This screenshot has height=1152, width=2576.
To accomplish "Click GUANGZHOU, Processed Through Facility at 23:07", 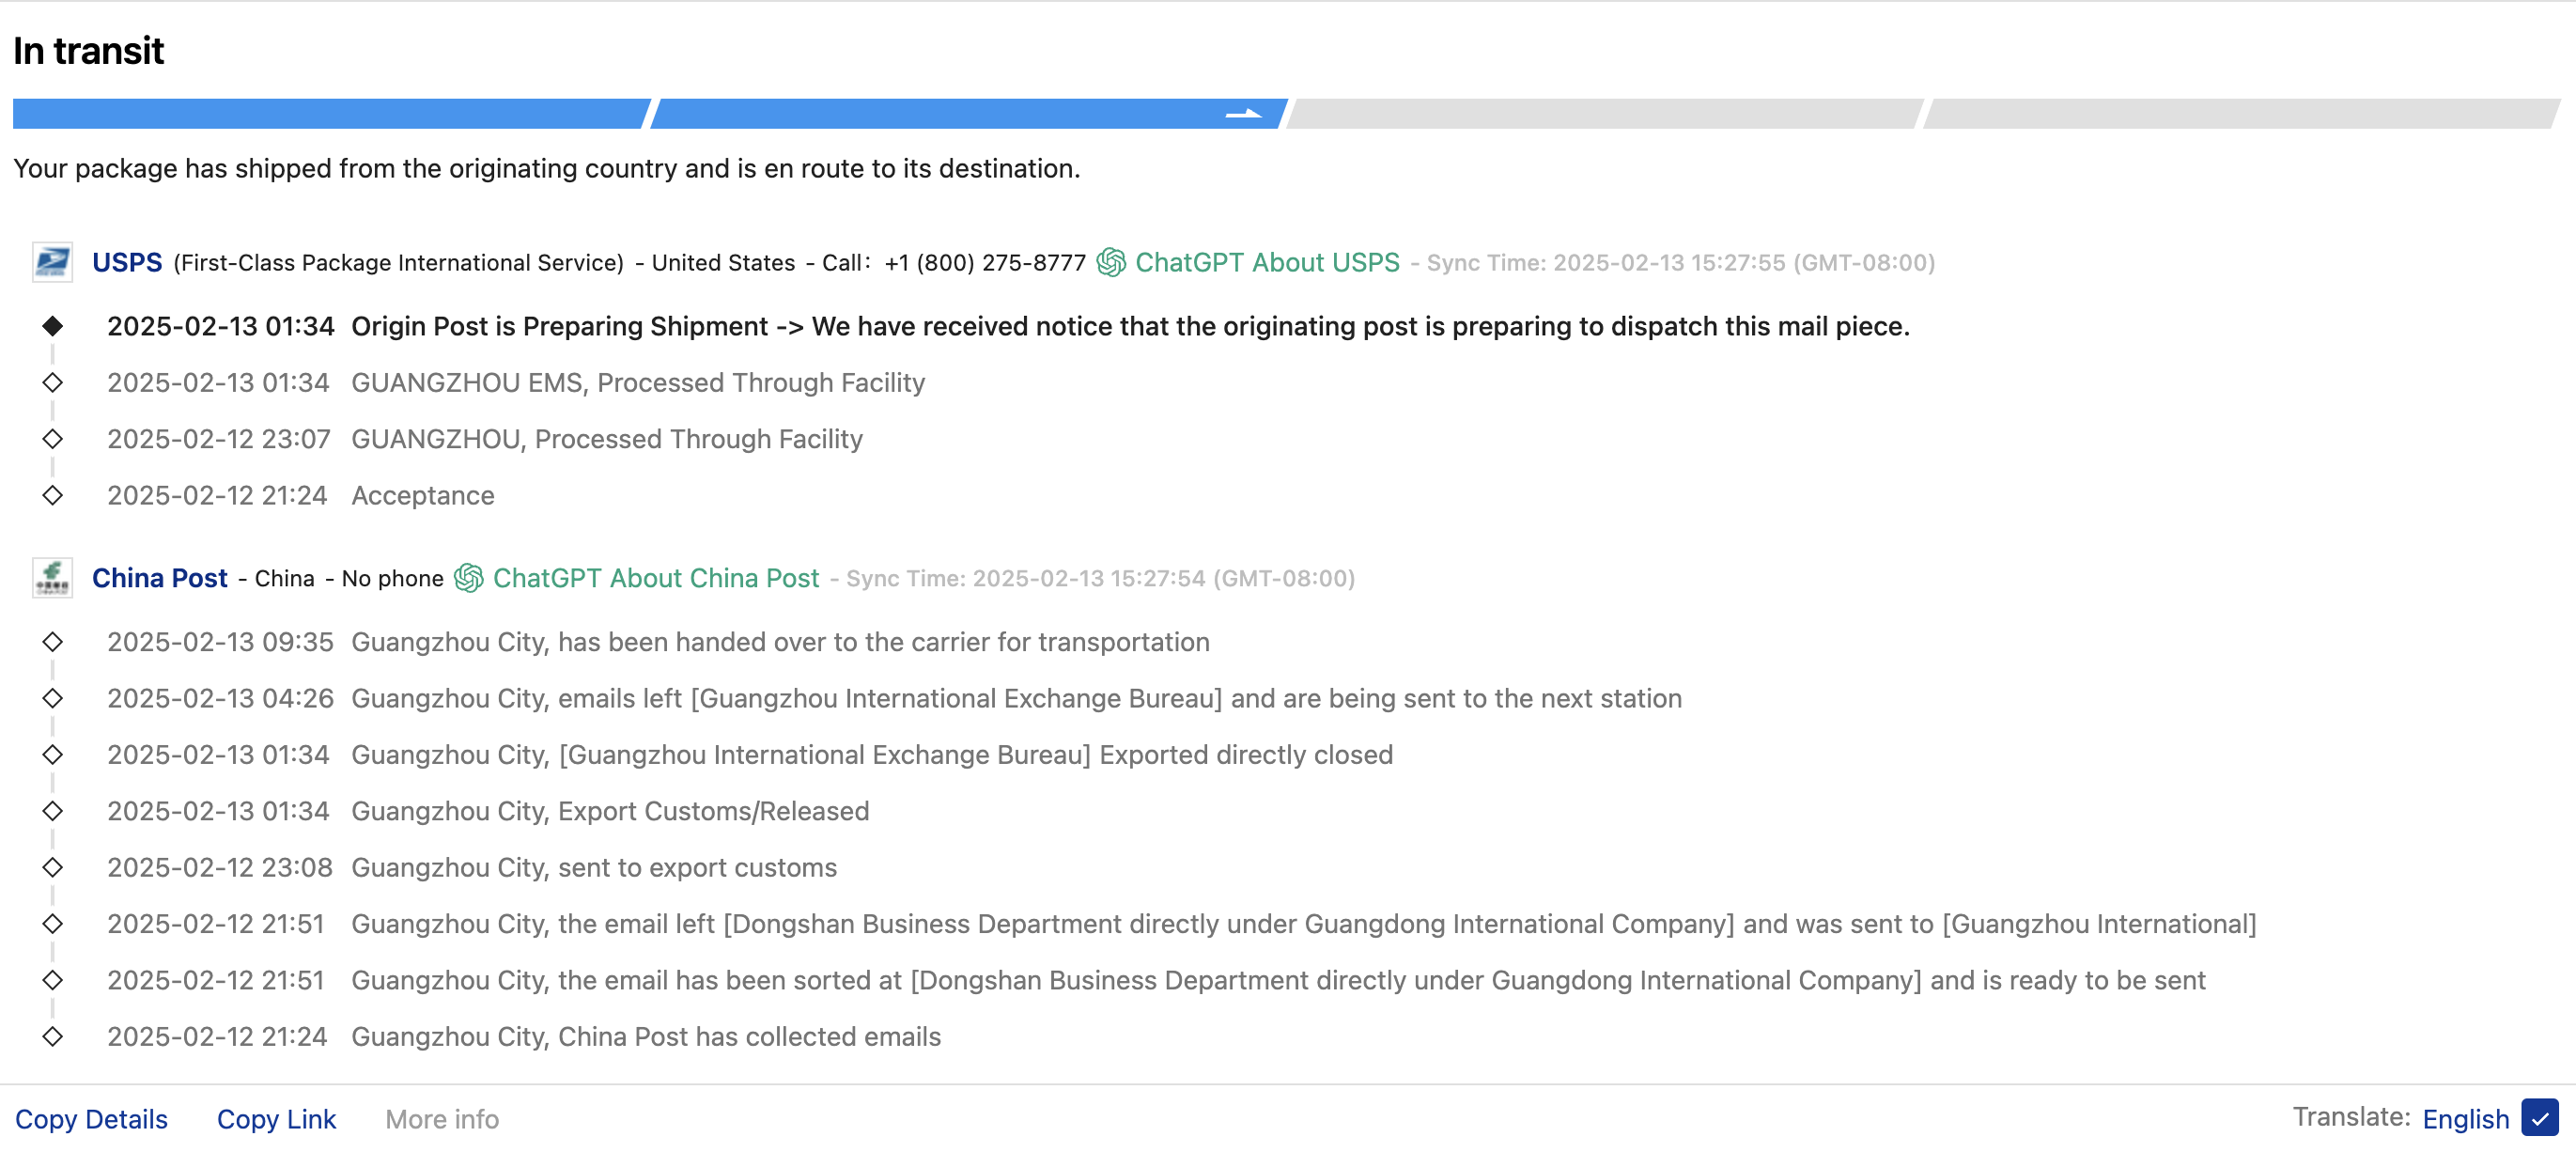I will (607, 440).
